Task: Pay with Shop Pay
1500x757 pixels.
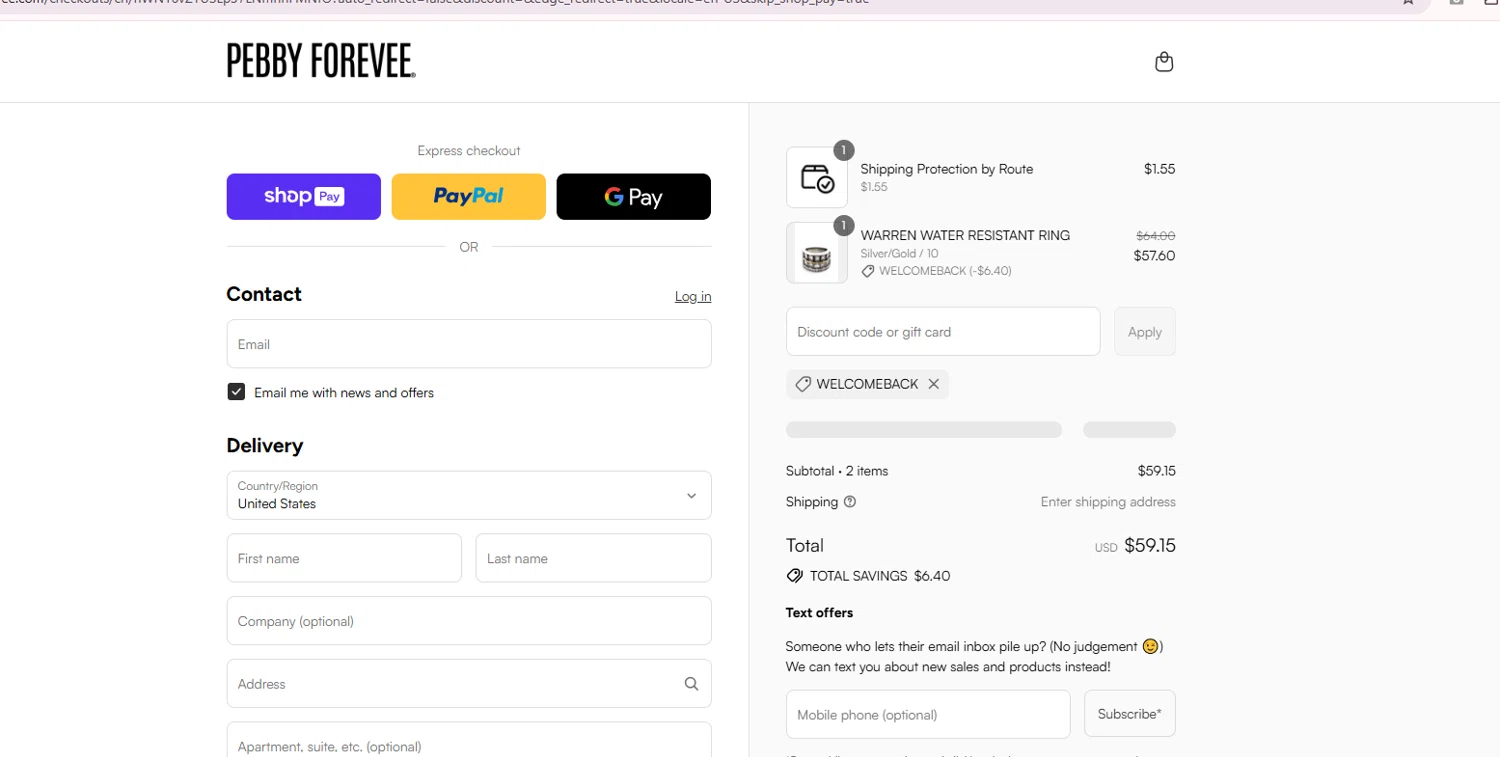Action: pos(304,197)
